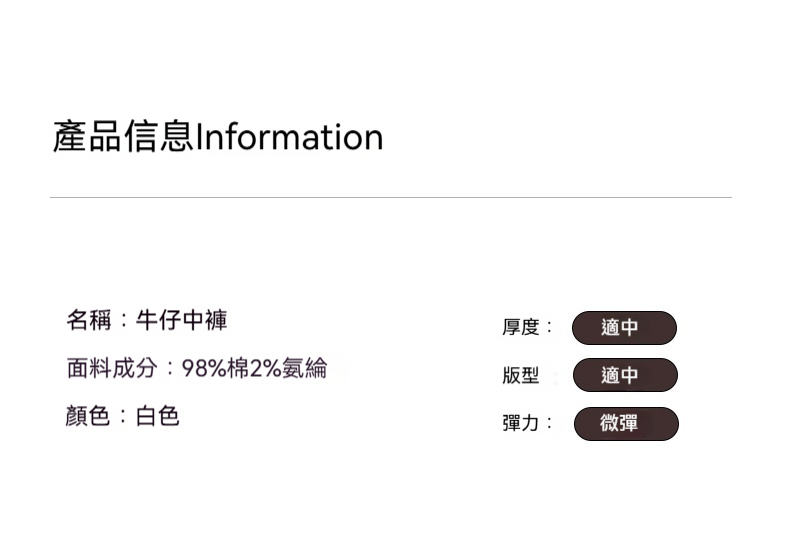This screenshot has width=790, height=538.
Task: Click the colon after 厚度
Action: [549, 328]
